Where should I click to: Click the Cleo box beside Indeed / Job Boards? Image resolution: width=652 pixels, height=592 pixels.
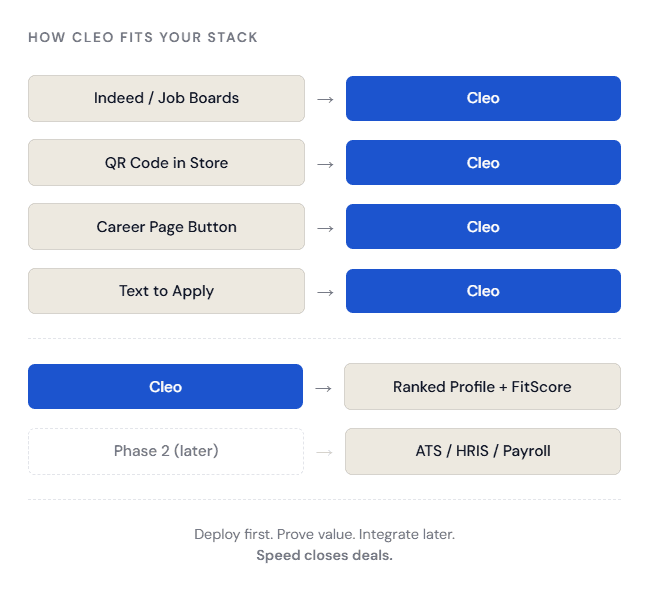click(483, 98)
